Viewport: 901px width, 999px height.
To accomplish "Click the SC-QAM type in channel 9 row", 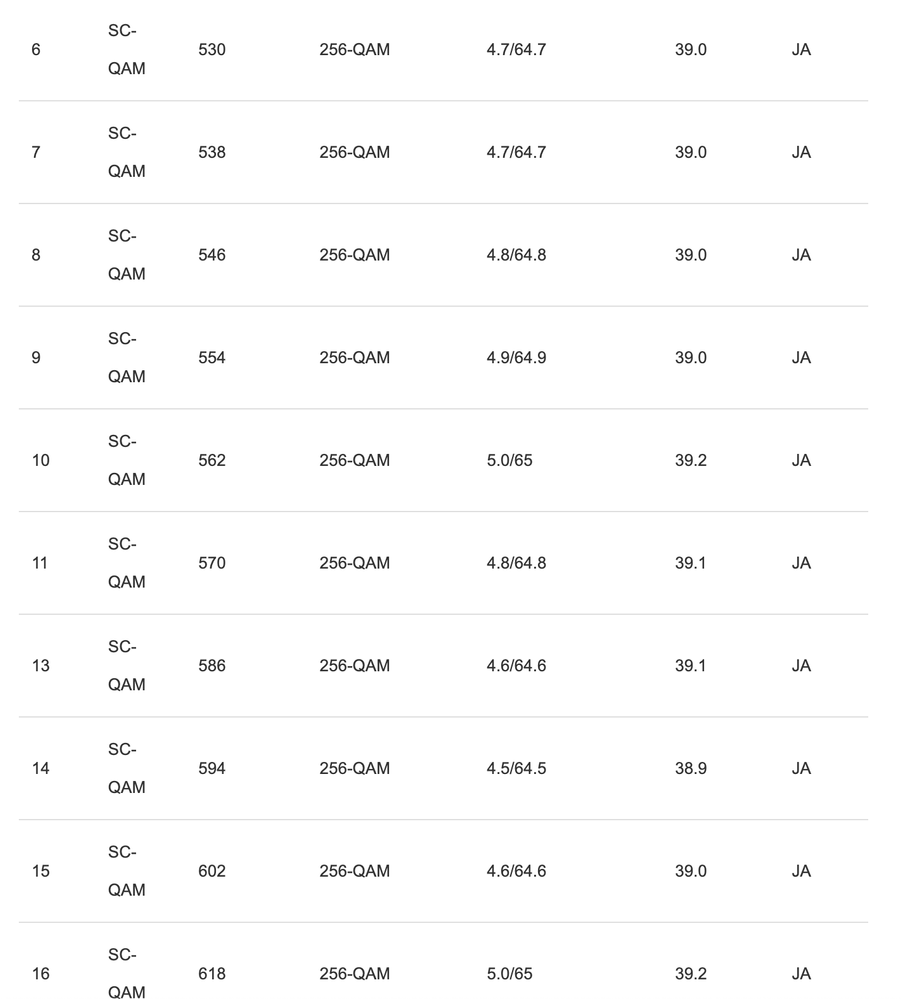I will click(x=126, y=358).
